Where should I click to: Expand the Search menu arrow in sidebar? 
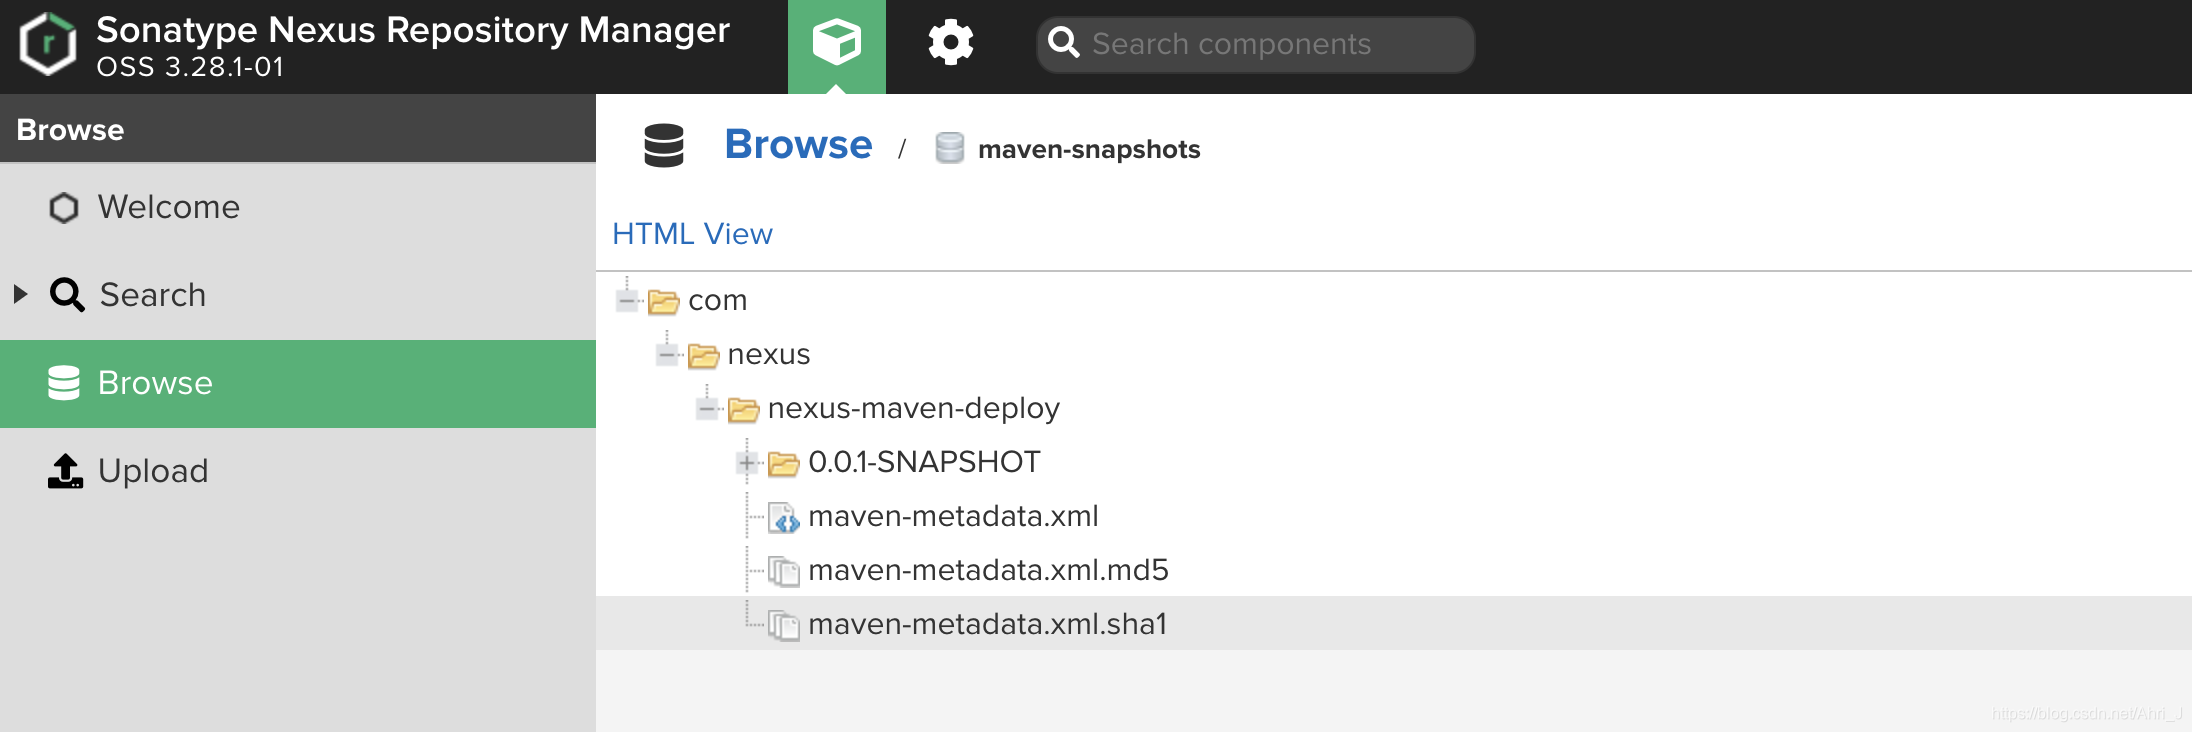click(20, 294)
